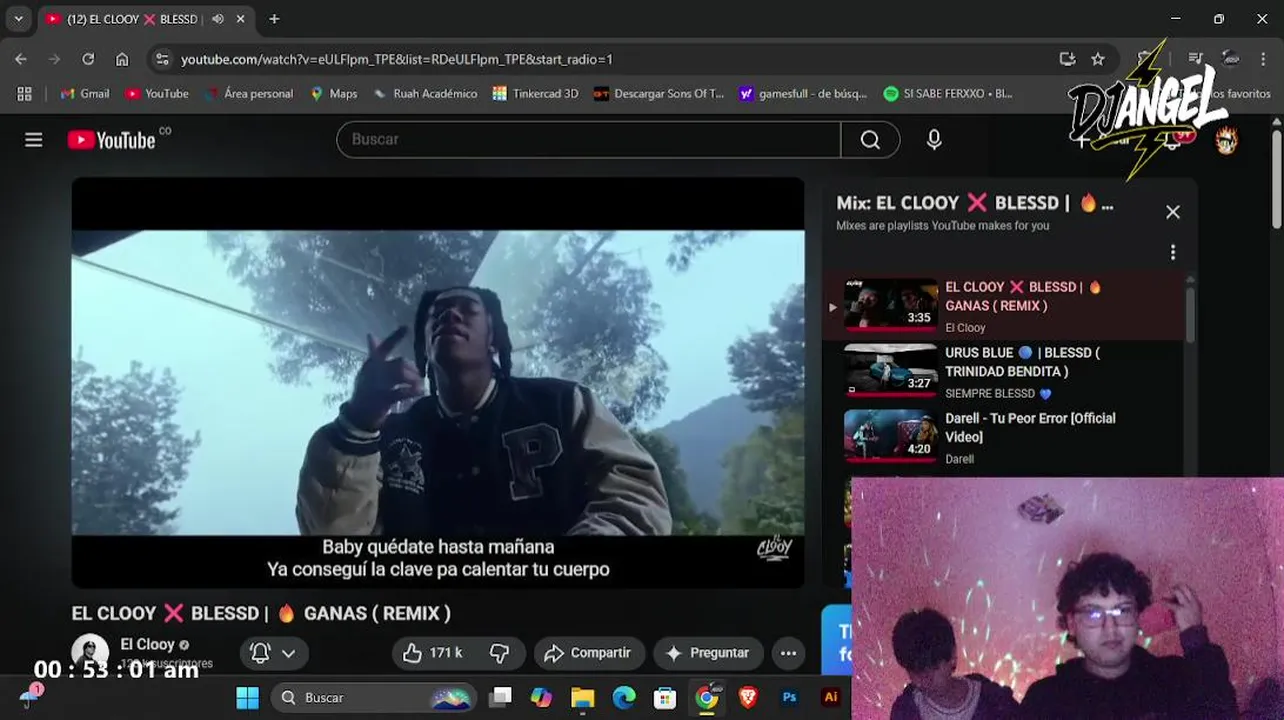Close the Mix playlist panel
The height and width of the screenshot is (720, 1284).
[x=1173, y=212]
